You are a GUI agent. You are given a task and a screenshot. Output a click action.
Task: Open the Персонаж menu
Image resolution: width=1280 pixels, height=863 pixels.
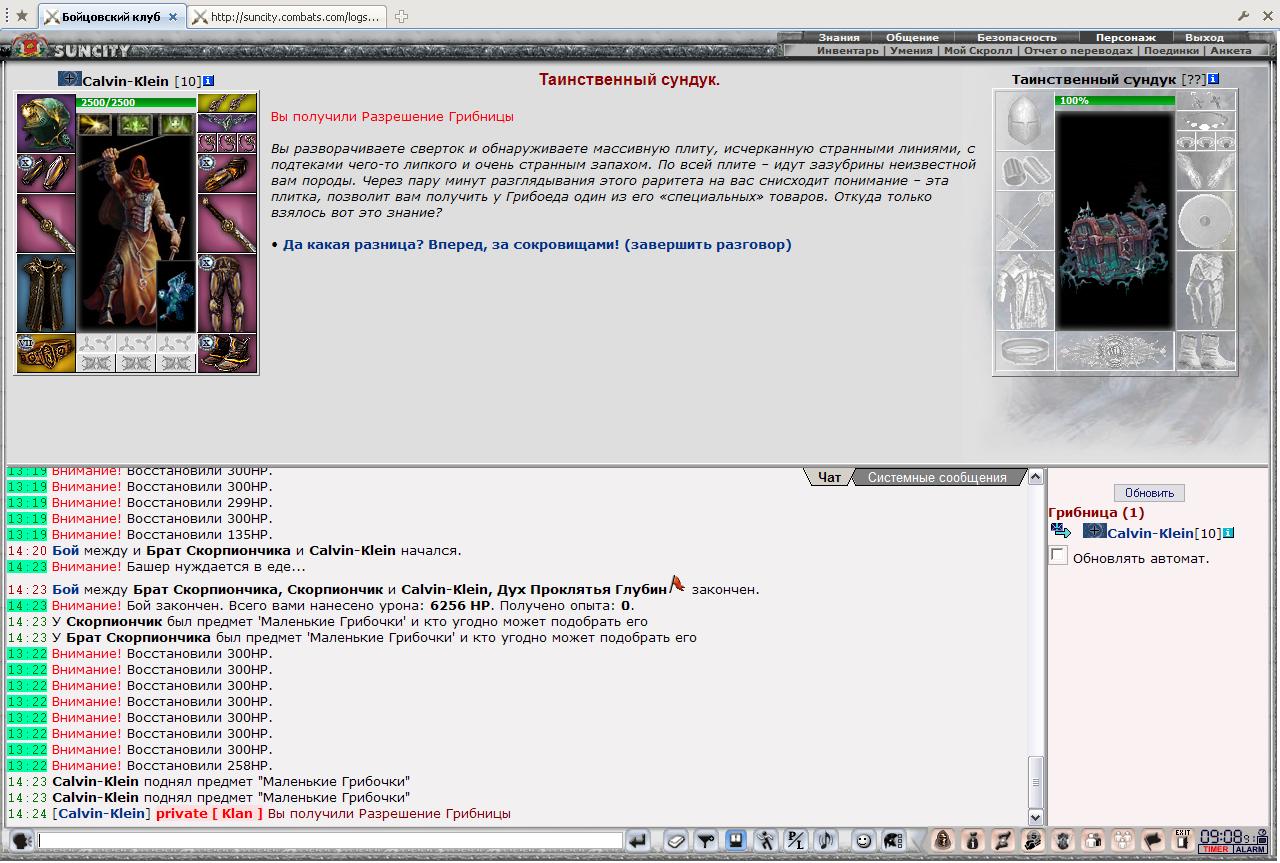(1125, 37)
